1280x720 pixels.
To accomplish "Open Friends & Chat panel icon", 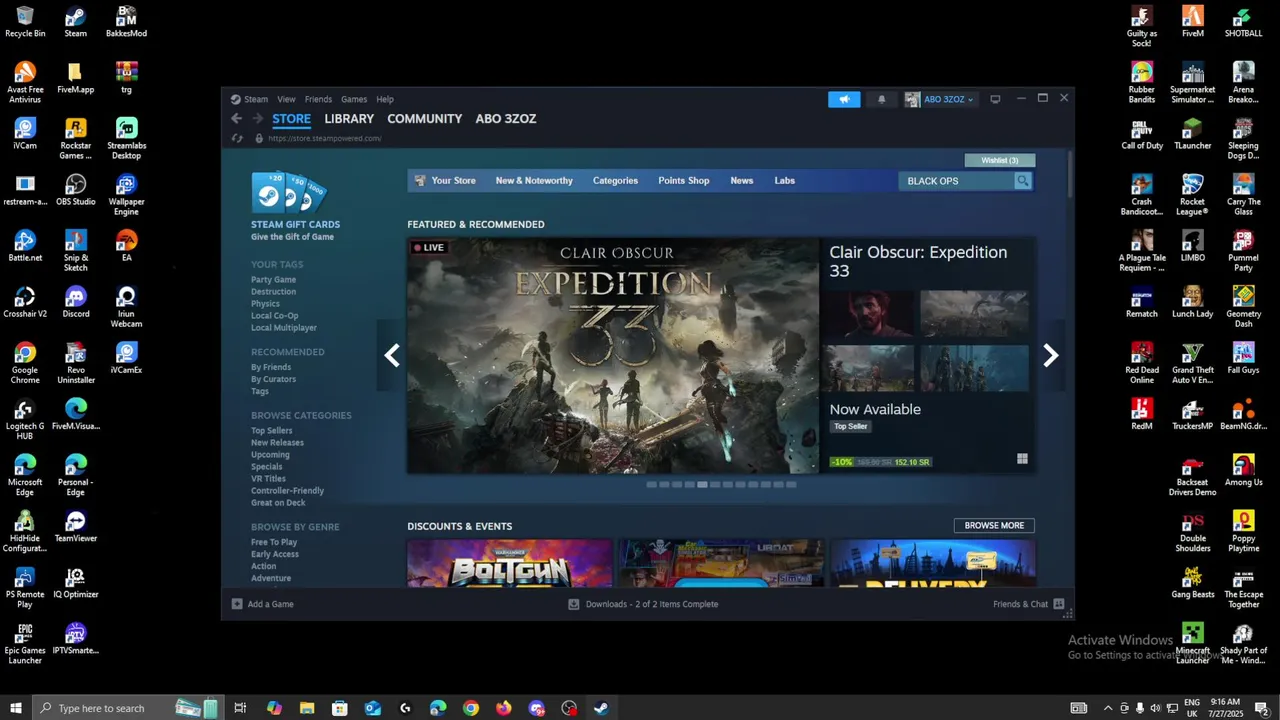I will (1058, 604).
